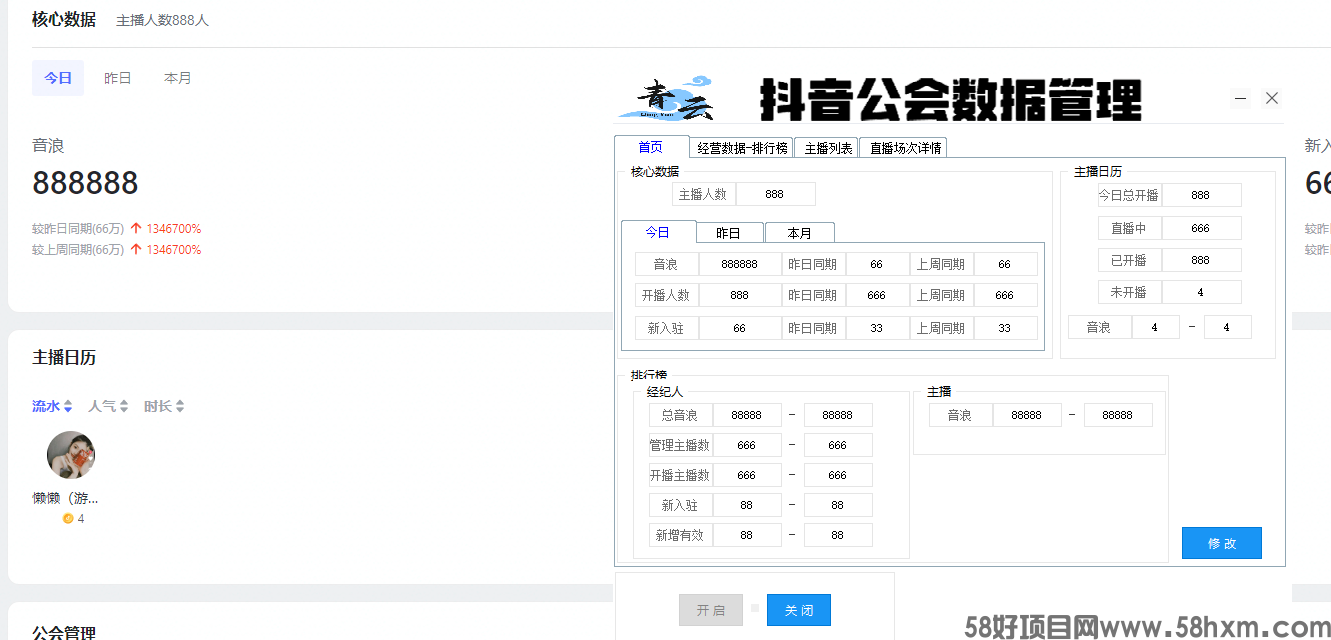
Task: Click the 关闭 button
Action: pos(799,610)
